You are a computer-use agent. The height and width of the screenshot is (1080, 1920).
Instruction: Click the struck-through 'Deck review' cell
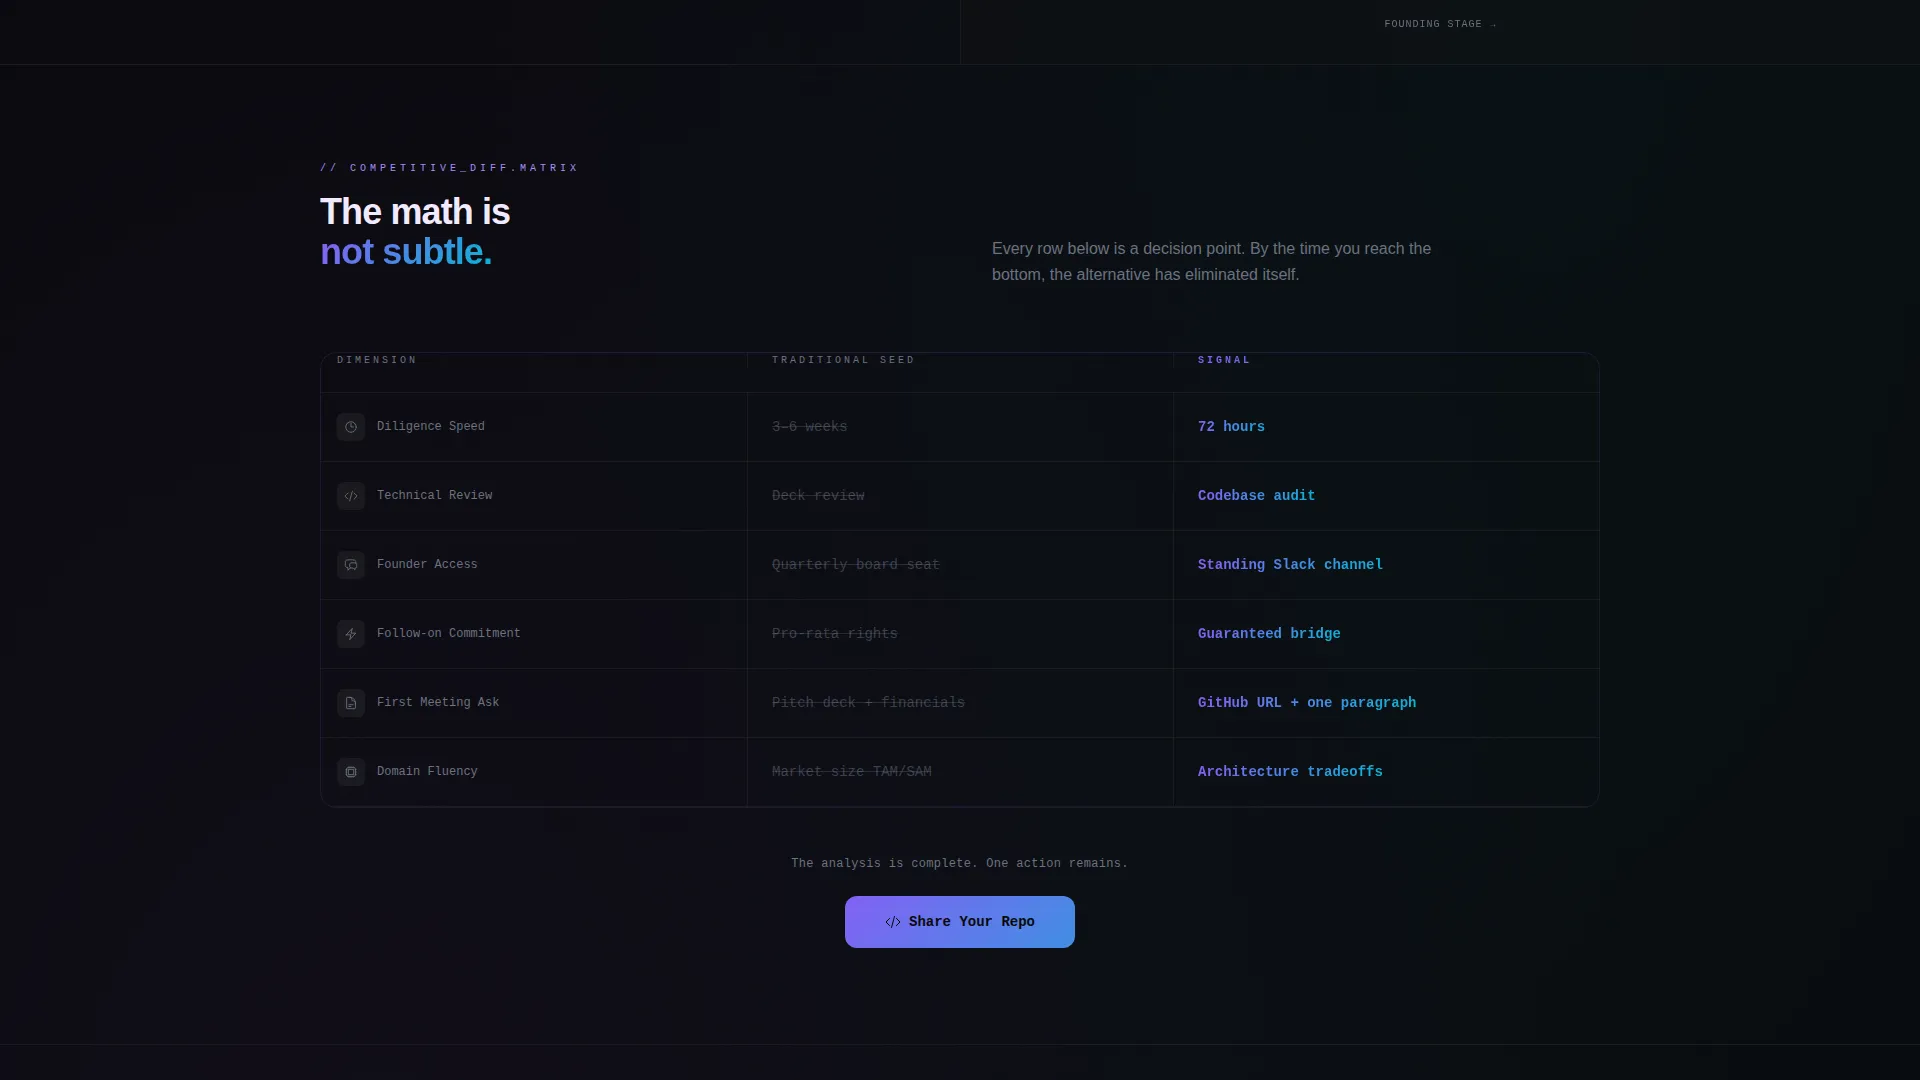tap(818, 496)
